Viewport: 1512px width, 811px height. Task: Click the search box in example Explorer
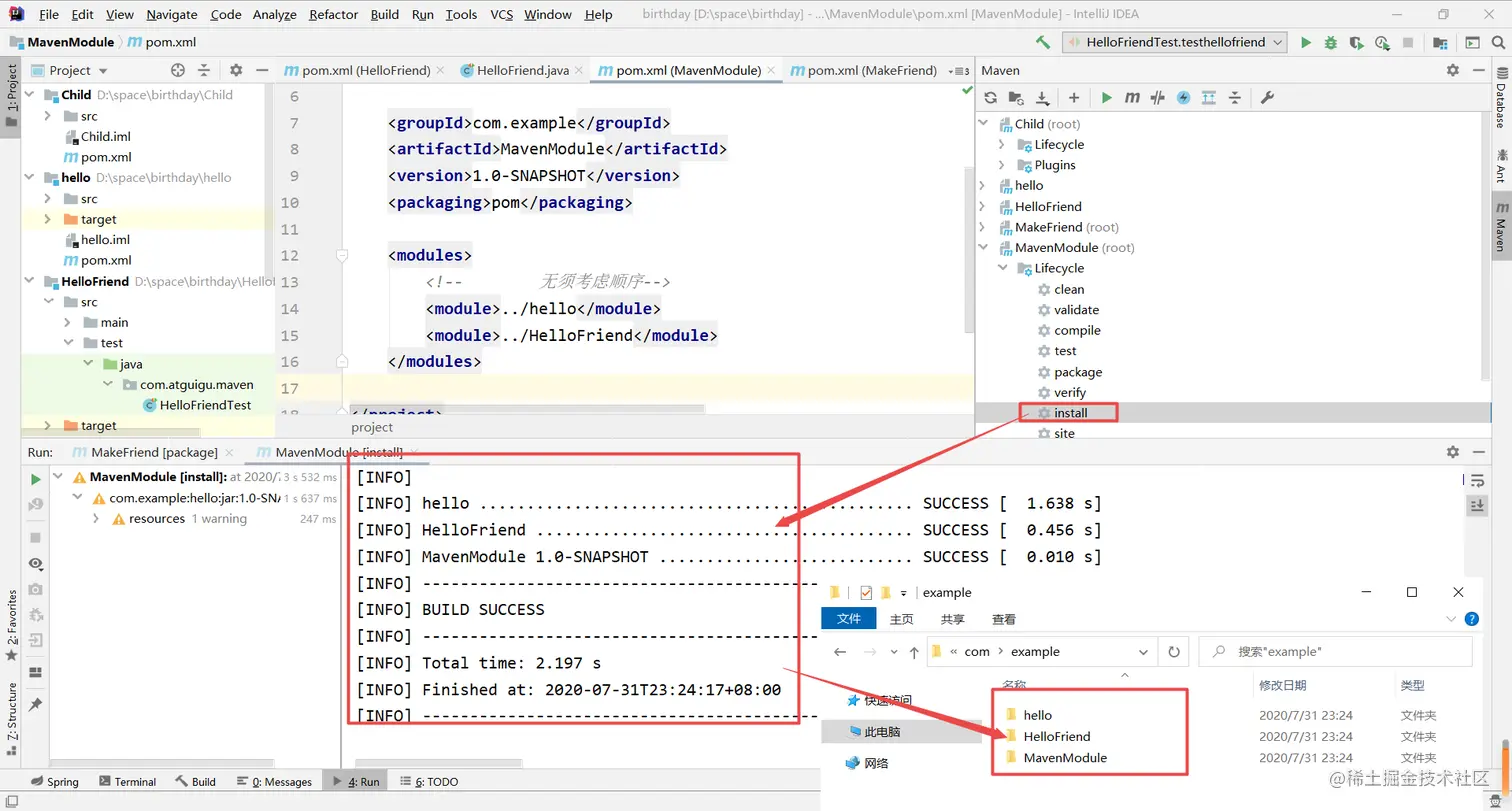click(x=1335, y=651)
